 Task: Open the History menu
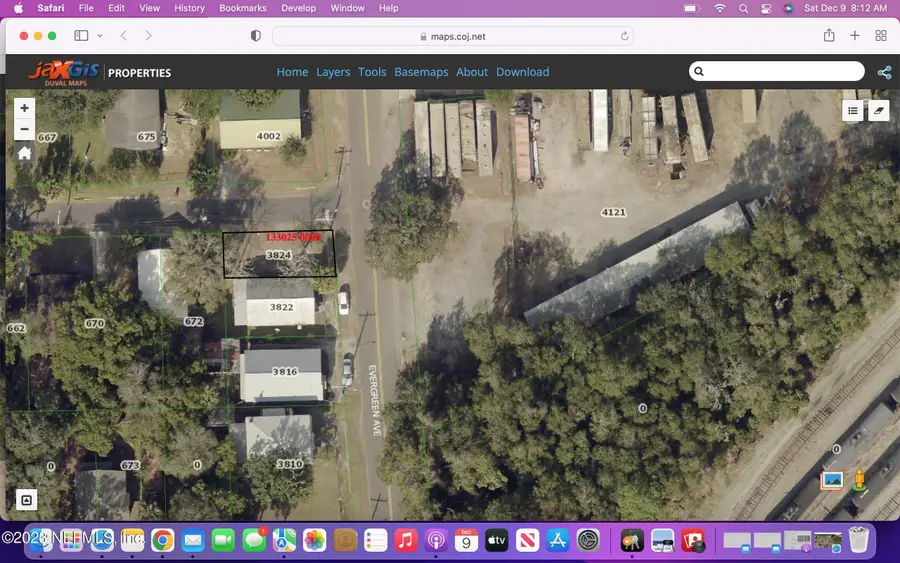tap(189, 8)
